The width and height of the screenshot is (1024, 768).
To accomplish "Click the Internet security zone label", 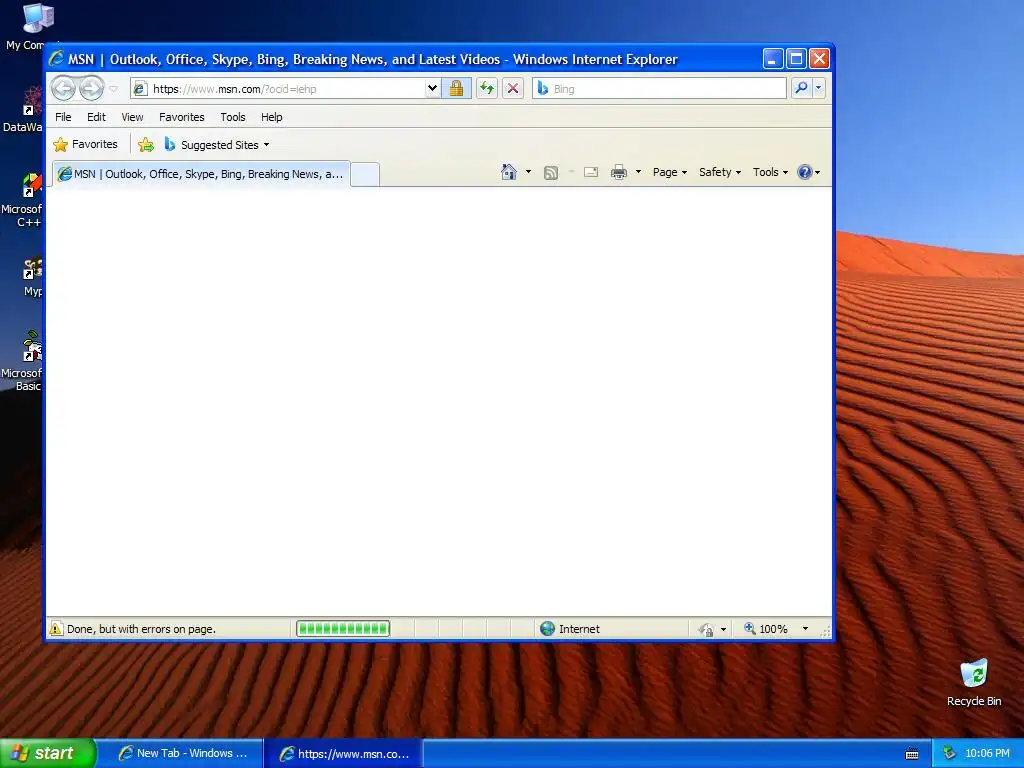I will [x=579, y=629].
